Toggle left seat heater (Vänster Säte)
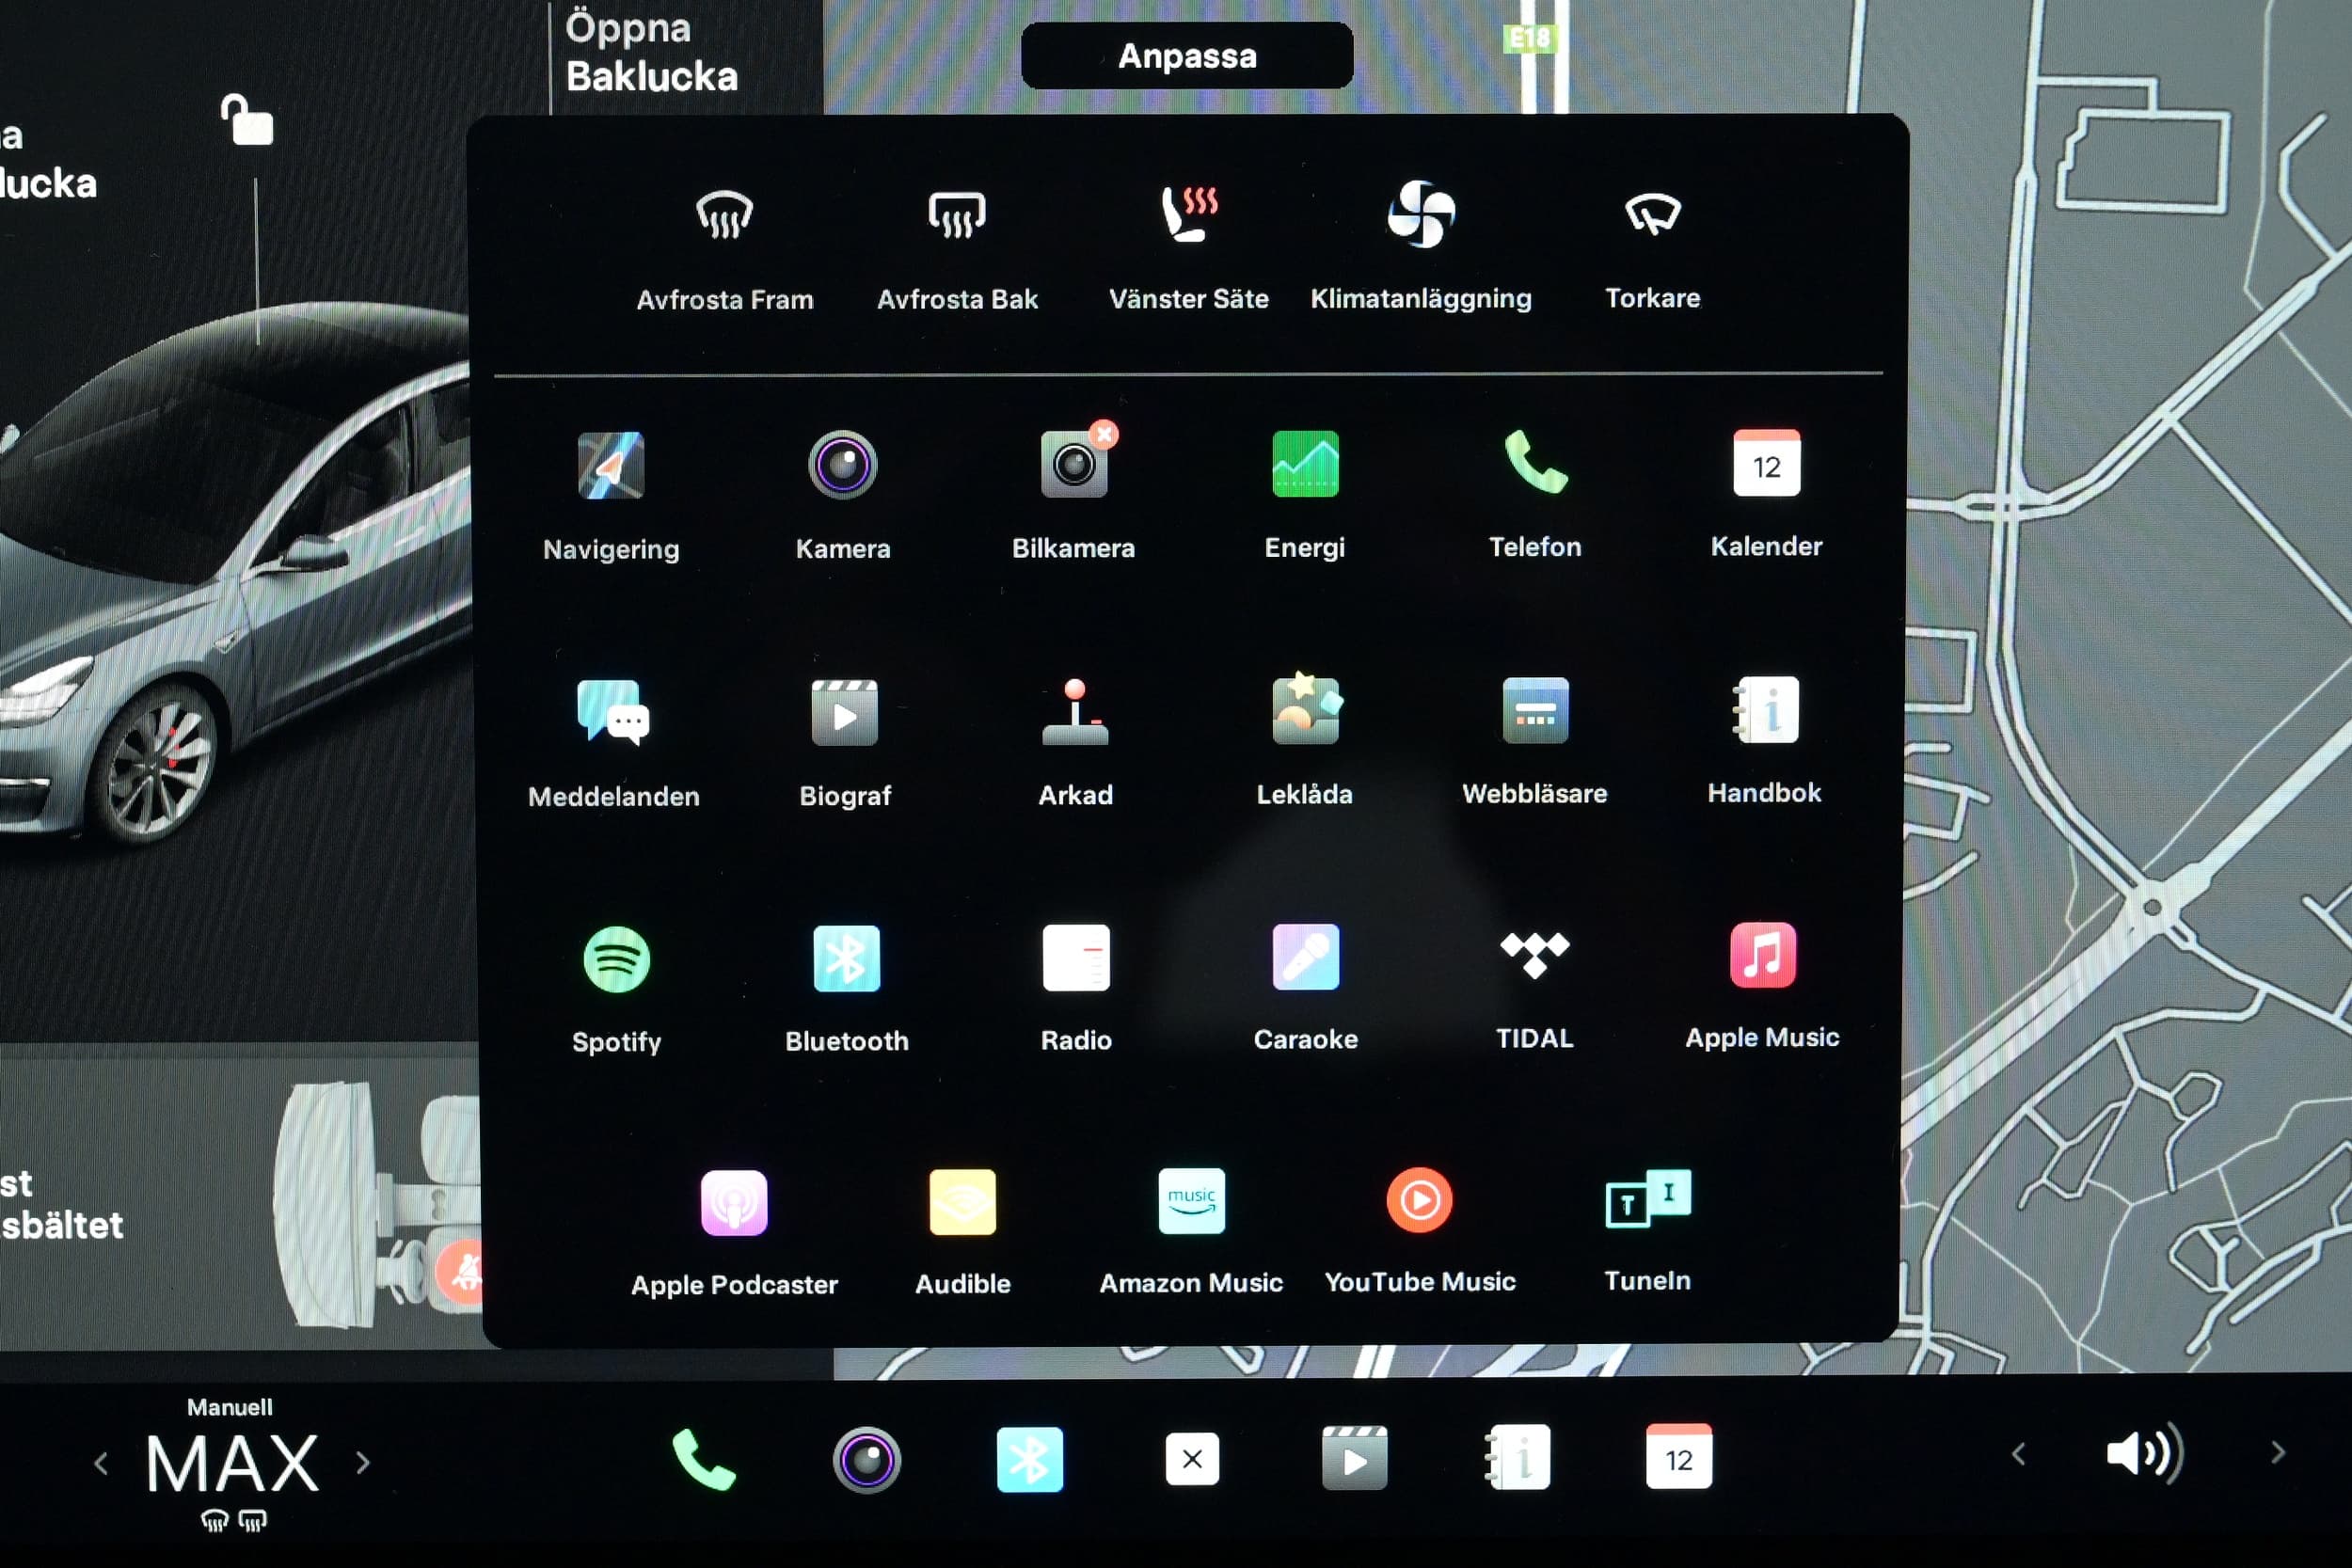 pyautogui.click(x=1189, y=213)
